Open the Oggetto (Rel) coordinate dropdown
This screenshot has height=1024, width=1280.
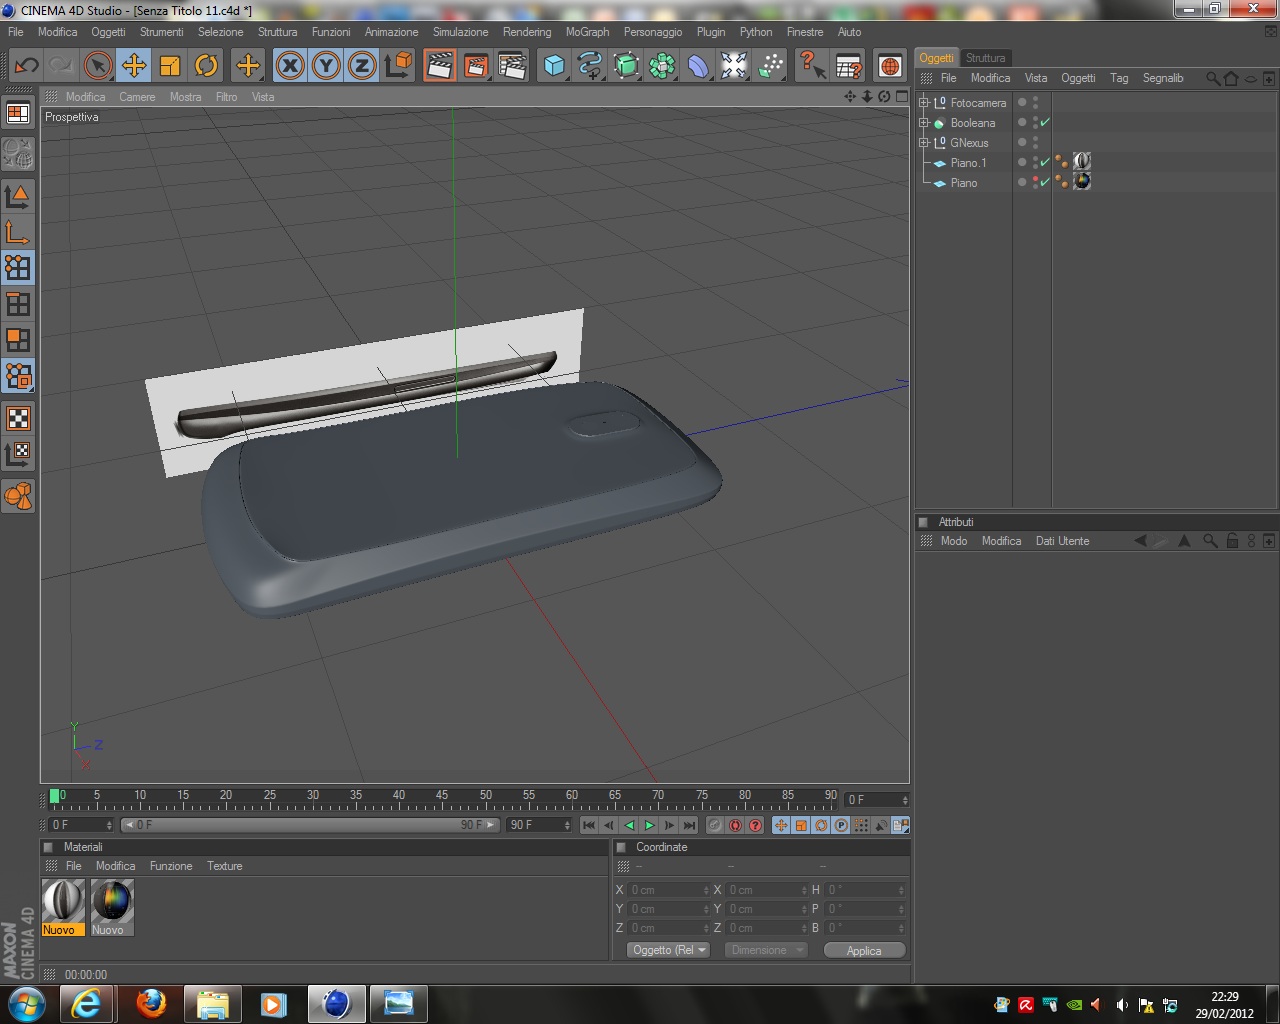(668, 950)
